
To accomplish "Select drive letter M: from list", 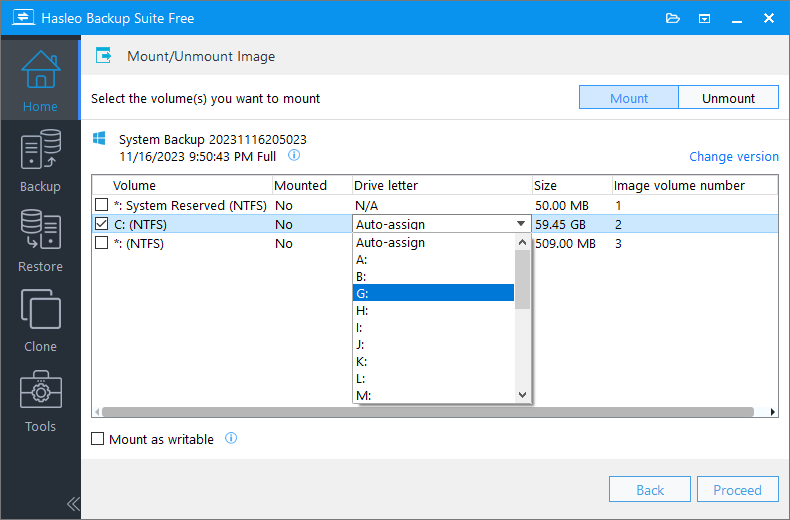I will [433, 395].
